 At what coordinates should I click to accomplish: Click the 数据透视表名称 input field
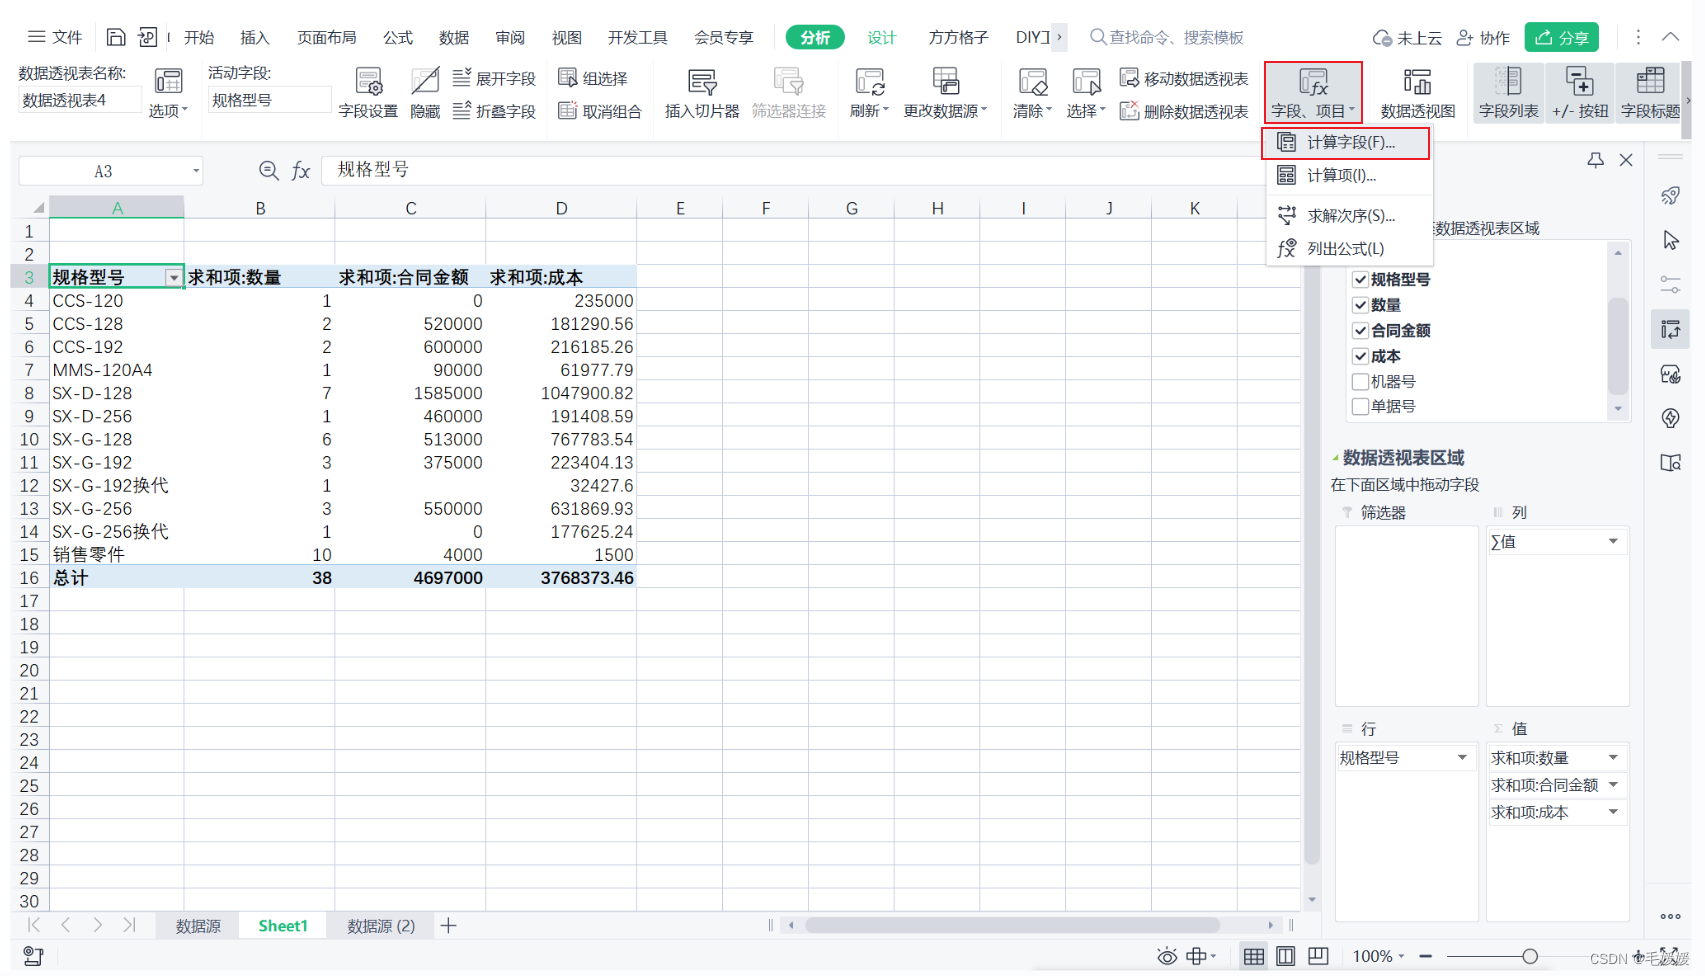pyautogui.click(x=79, y=100)
